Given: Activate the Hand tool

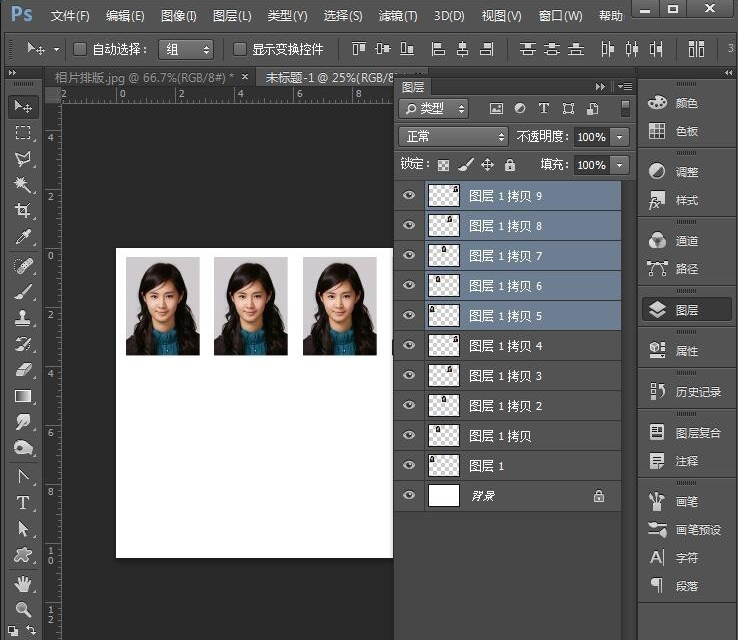Looking at the screenshot, I should coord(22,583).
